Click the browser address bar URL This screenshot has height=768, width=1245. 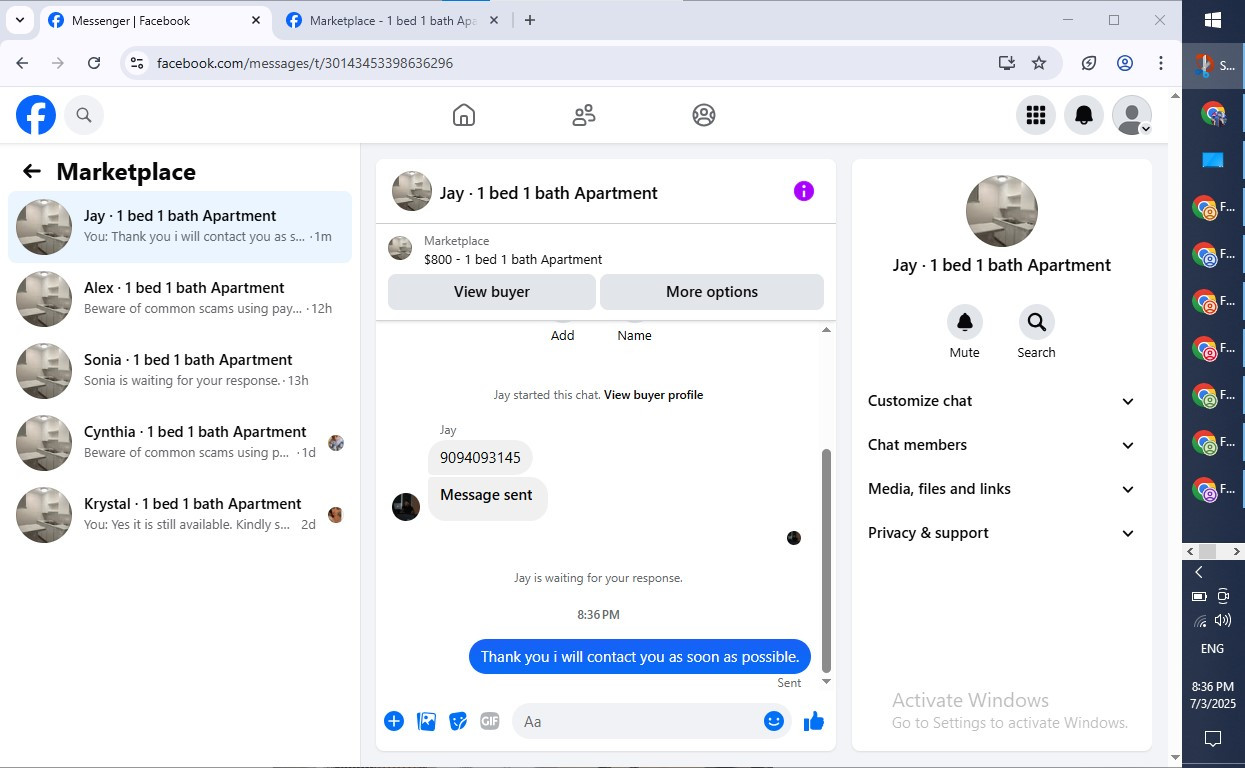(305, 63)
